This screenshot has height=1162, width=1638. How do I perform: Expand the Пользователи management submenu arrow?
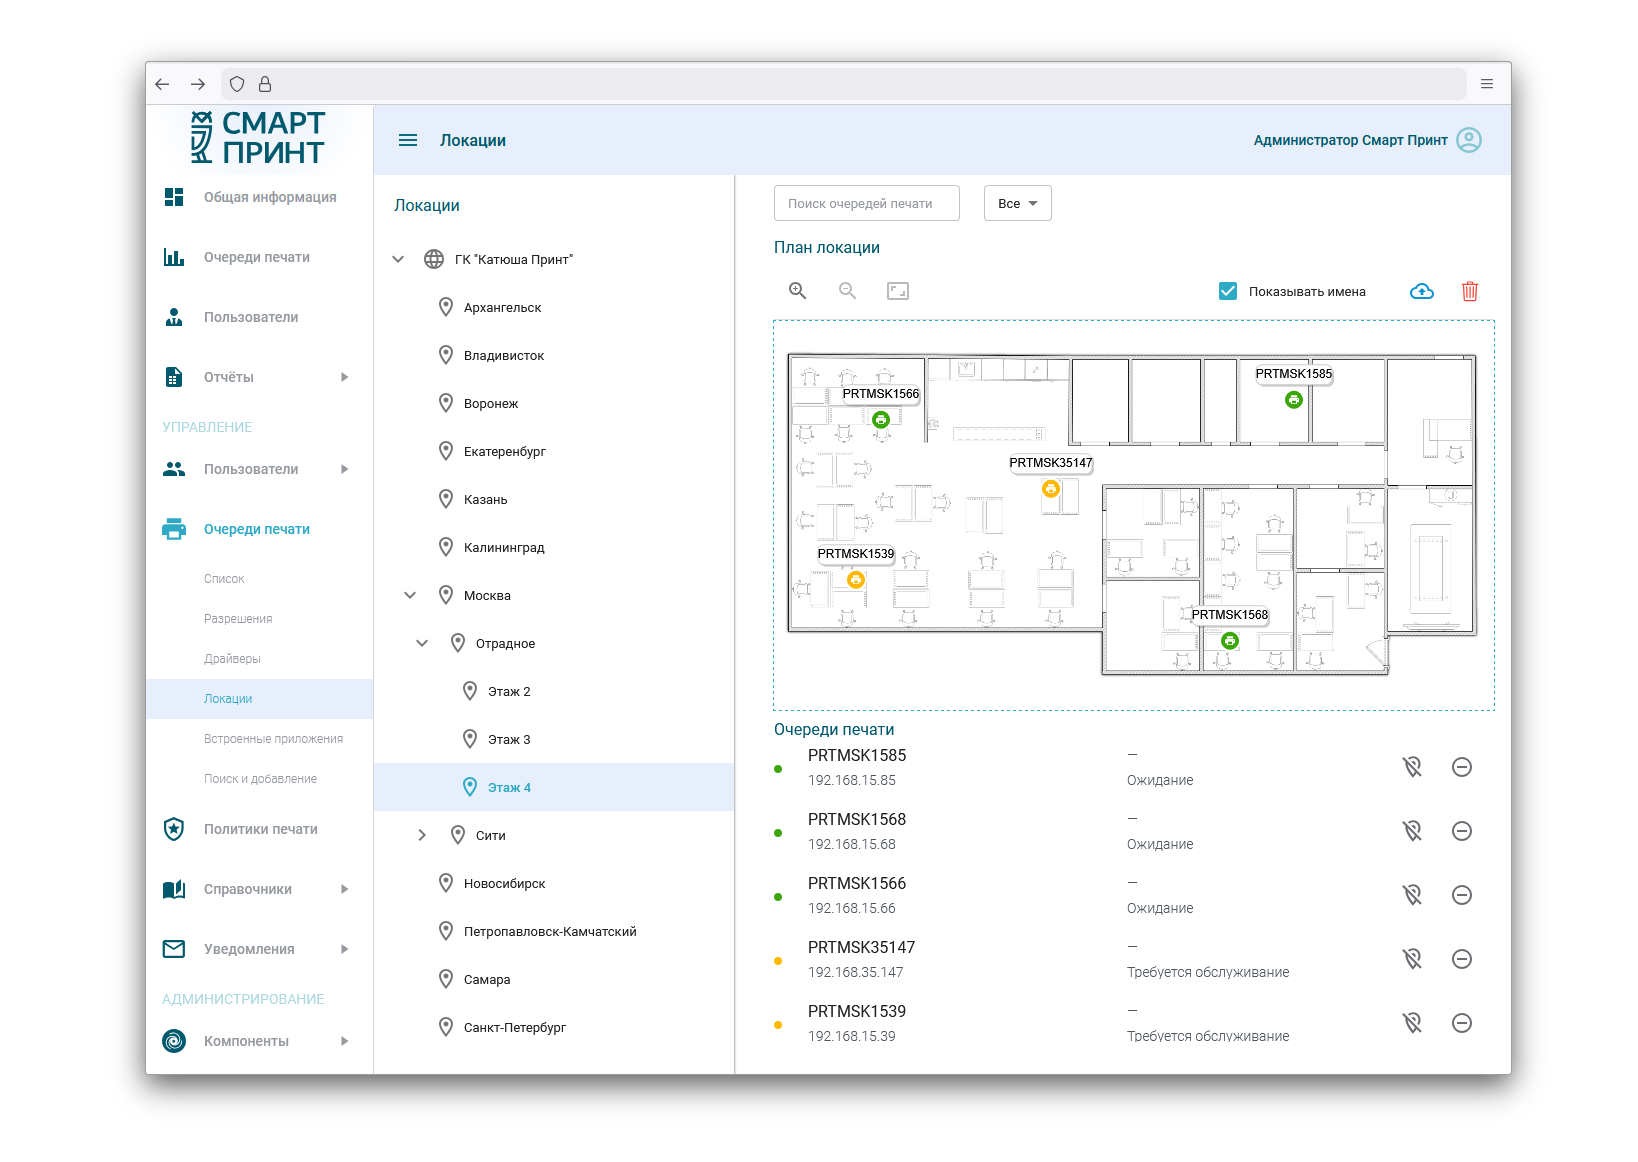coord(344,469)
